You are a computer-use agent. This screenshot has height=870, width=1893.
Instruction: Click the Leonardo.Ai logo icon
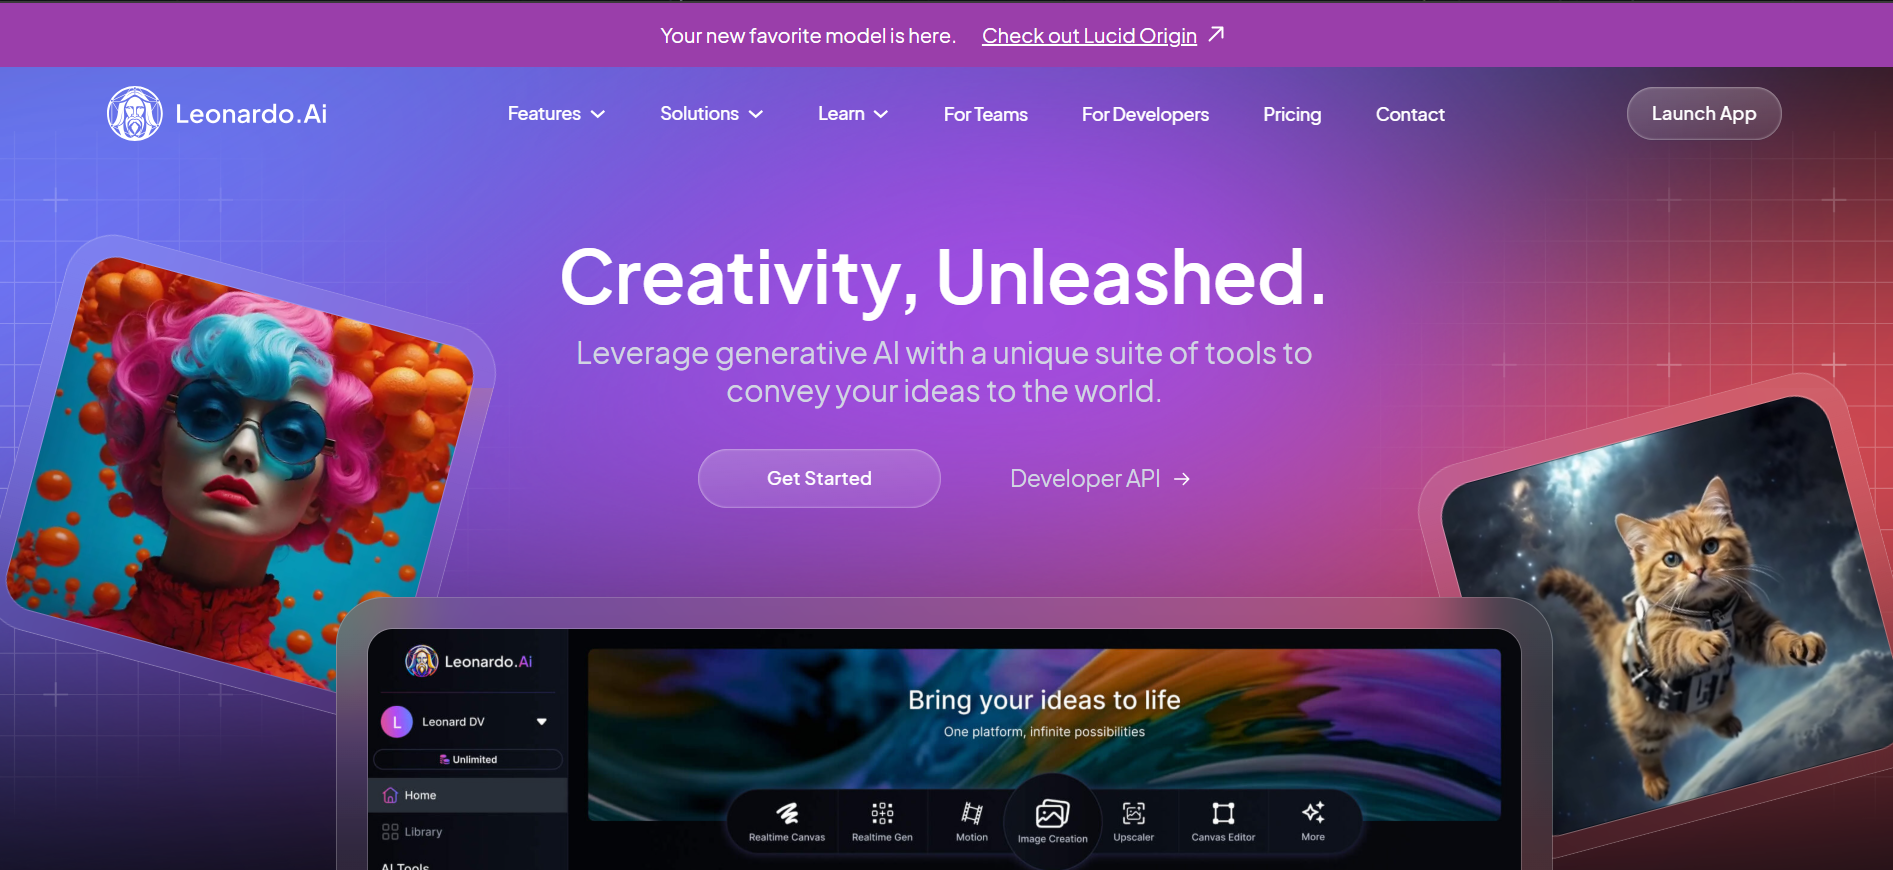click(135, 114)
